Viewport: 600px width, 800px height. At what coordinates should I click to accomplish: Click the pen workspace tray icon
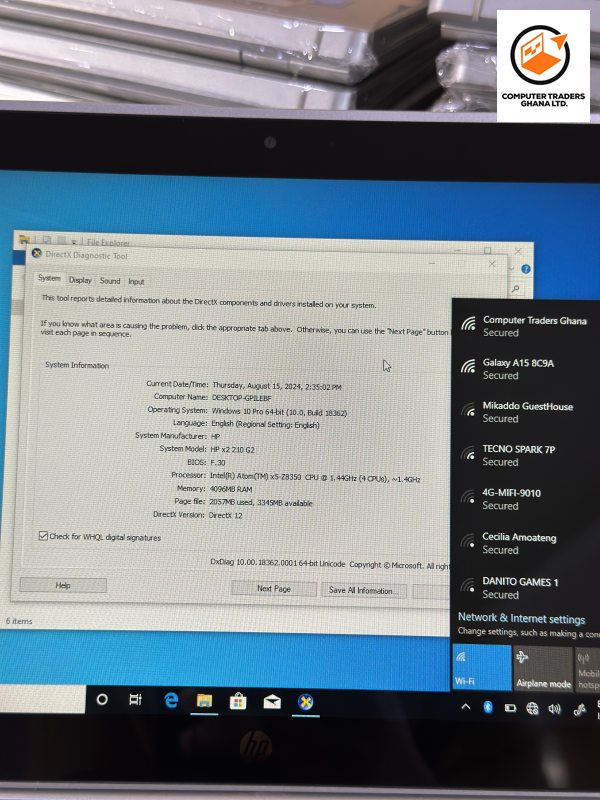click(x=579, y=709)
